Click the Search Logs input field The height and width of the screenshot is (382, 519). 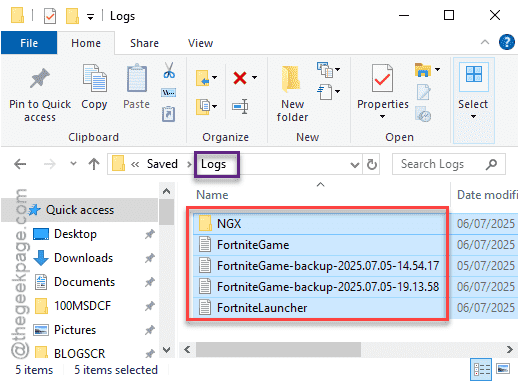[x=449, y=164]
